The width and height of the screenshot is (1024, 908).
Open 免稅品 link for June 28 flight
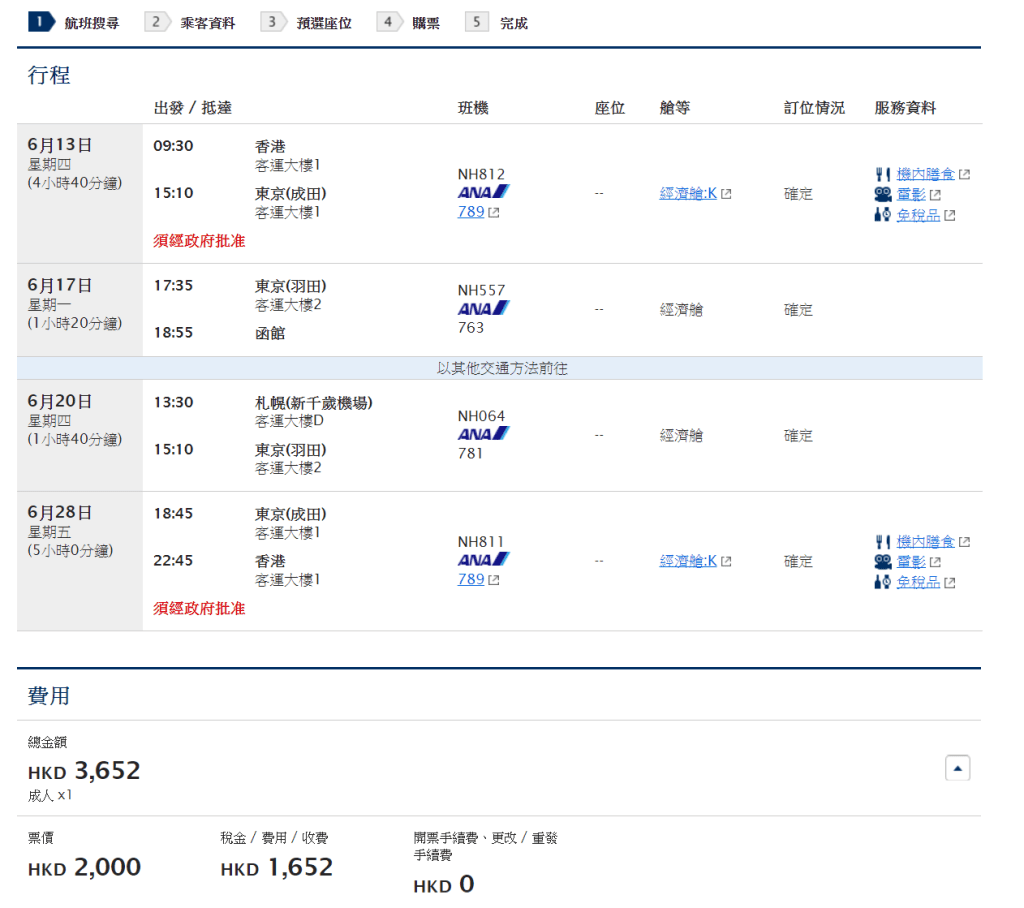918,582
